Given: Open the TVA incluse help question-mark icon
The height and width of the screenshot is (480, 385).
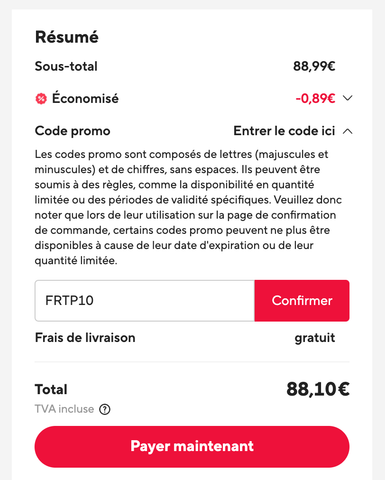Looking at the screenshot, I should [105, 409].
